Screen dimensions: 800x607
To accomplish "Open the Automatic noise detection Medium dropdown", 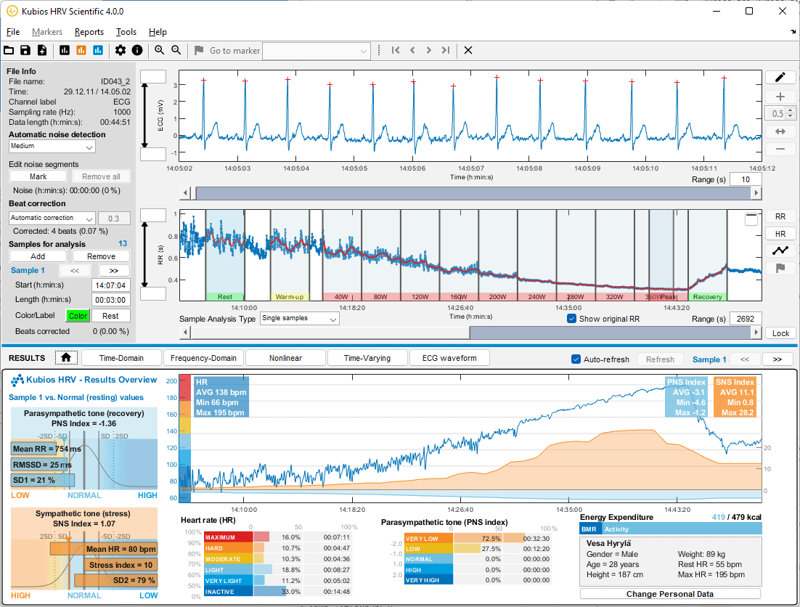I will [x=52, y=146].
